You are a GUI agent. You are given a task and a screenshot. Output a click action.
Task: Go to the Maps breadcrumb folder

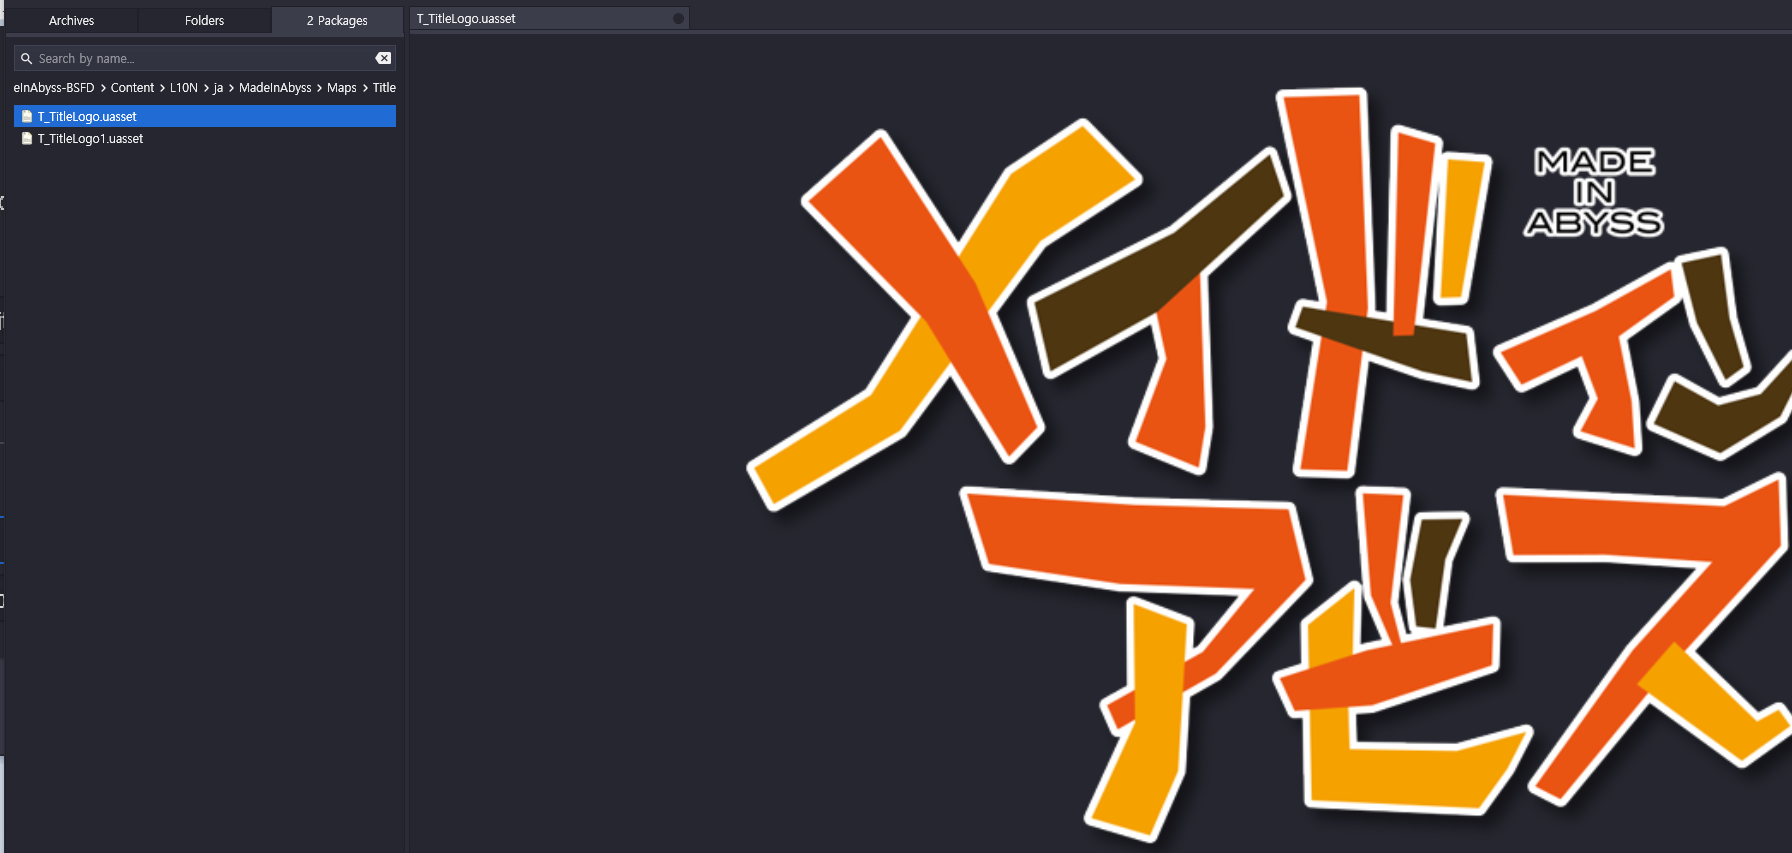pos(341,88)
